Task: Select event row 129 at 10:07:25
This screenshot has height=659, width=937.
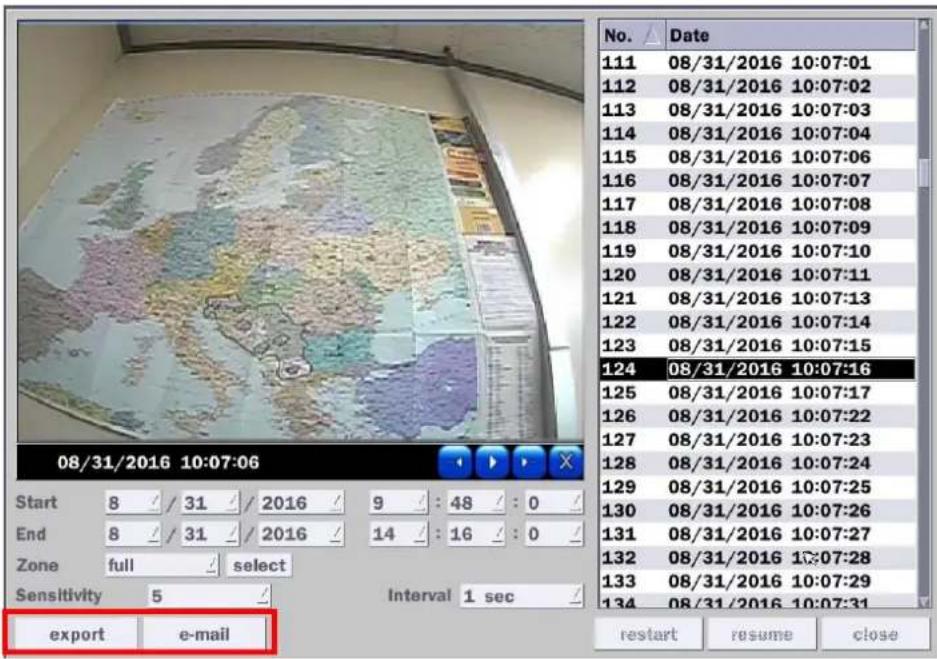Action: tap(758, 487)
